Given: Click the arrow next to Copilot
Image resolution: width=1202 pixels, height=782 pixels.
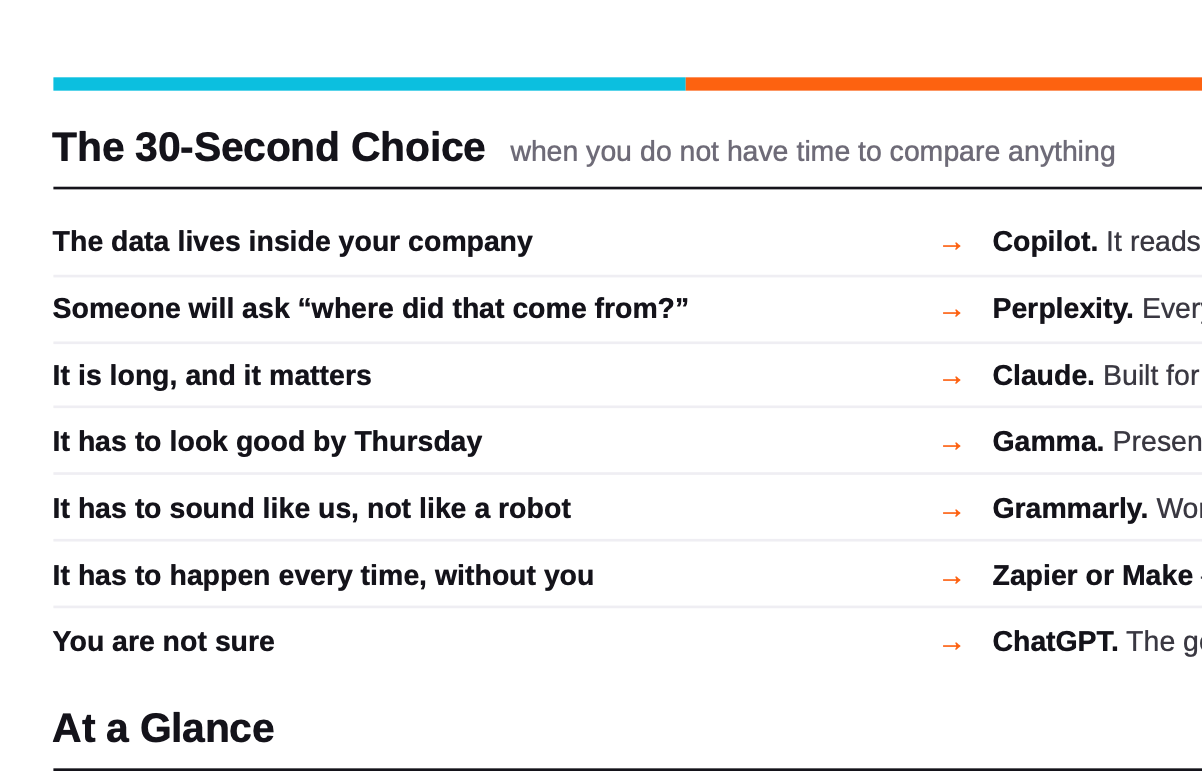Looking at the screenshot, I should 952,245.
